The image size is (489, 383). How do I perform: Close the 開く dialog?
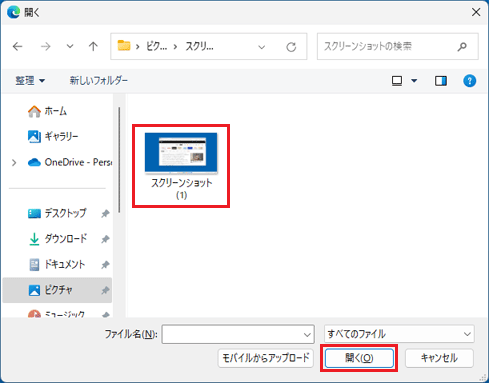[476, 12]
